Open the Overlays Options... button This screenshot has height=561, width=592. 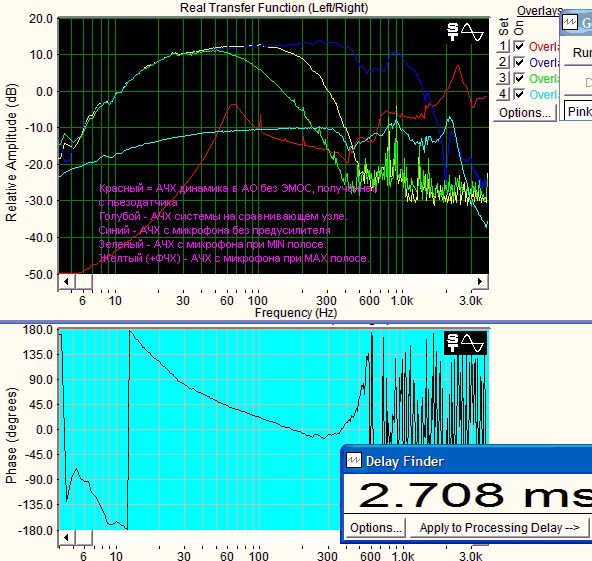tap(524, 113)
